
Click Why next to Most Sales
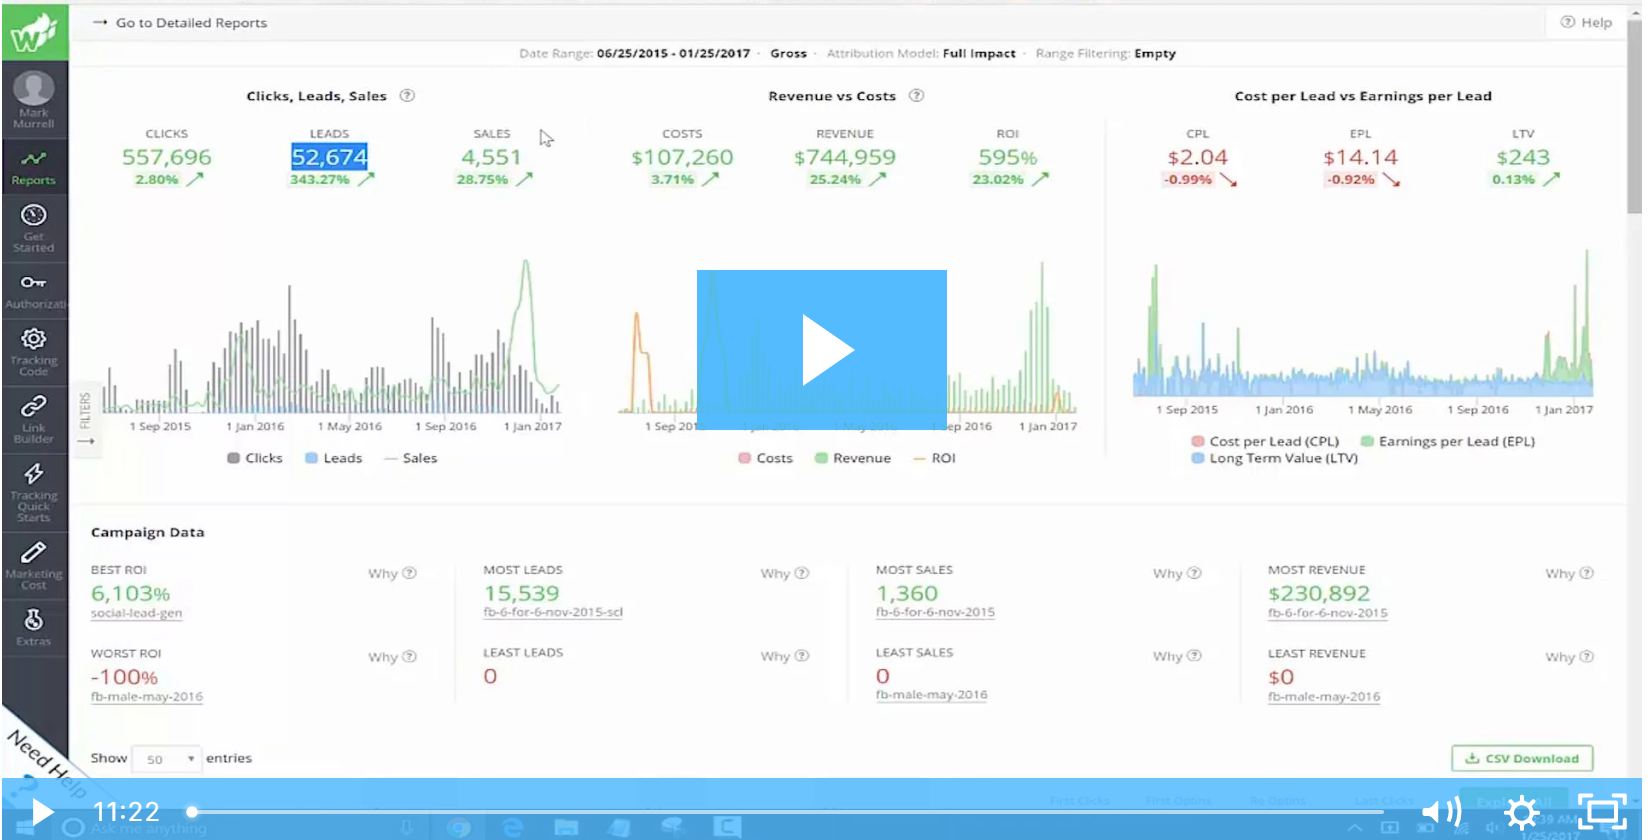[x=1177, y=574]
